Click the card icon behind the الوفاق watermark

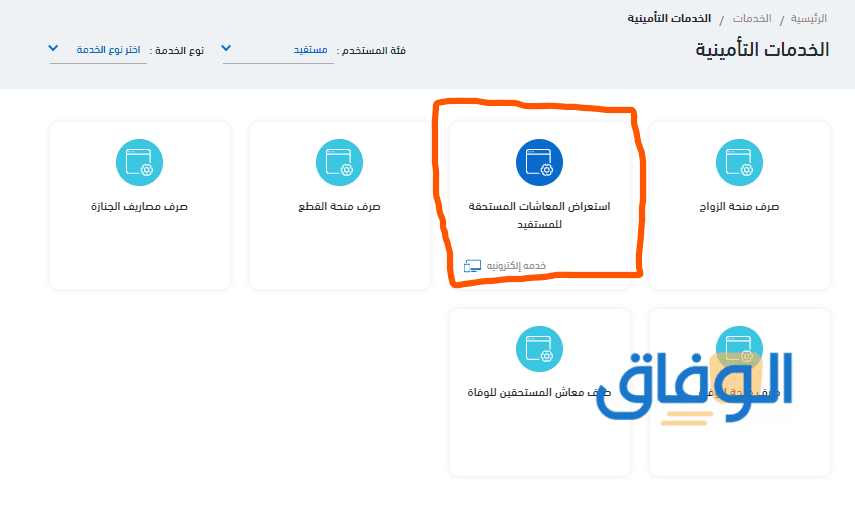click(739, 349)
